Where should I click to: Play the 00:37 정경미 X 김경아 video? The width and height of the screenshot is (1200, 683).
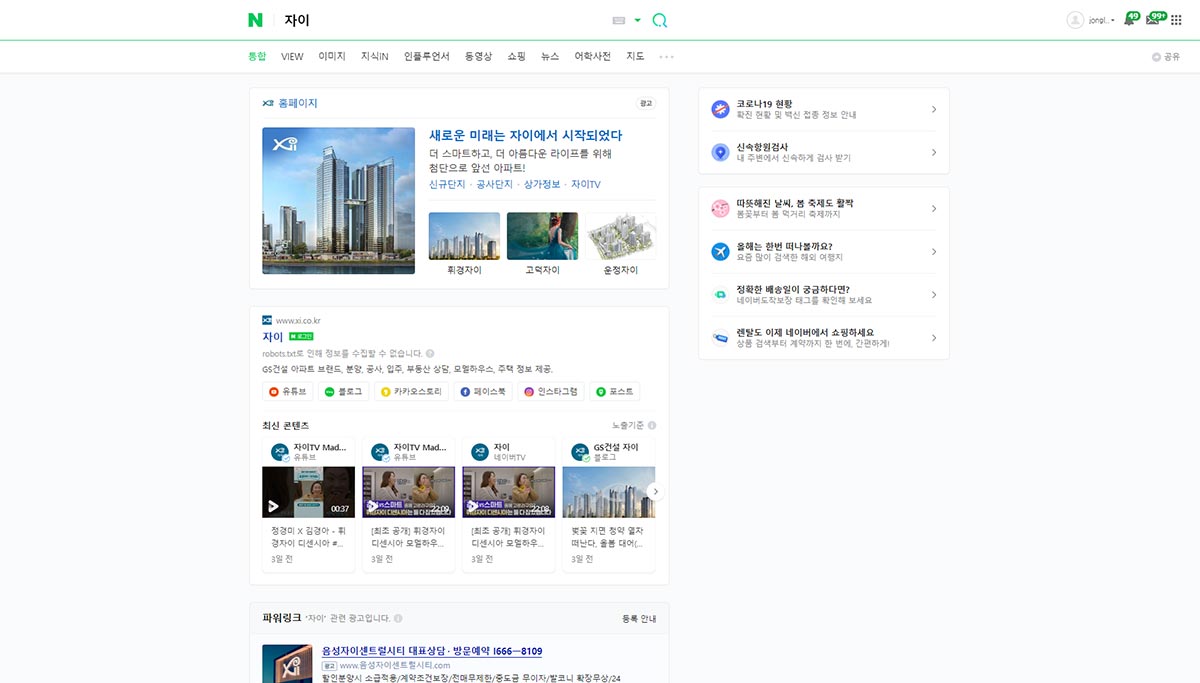(309, 492)
